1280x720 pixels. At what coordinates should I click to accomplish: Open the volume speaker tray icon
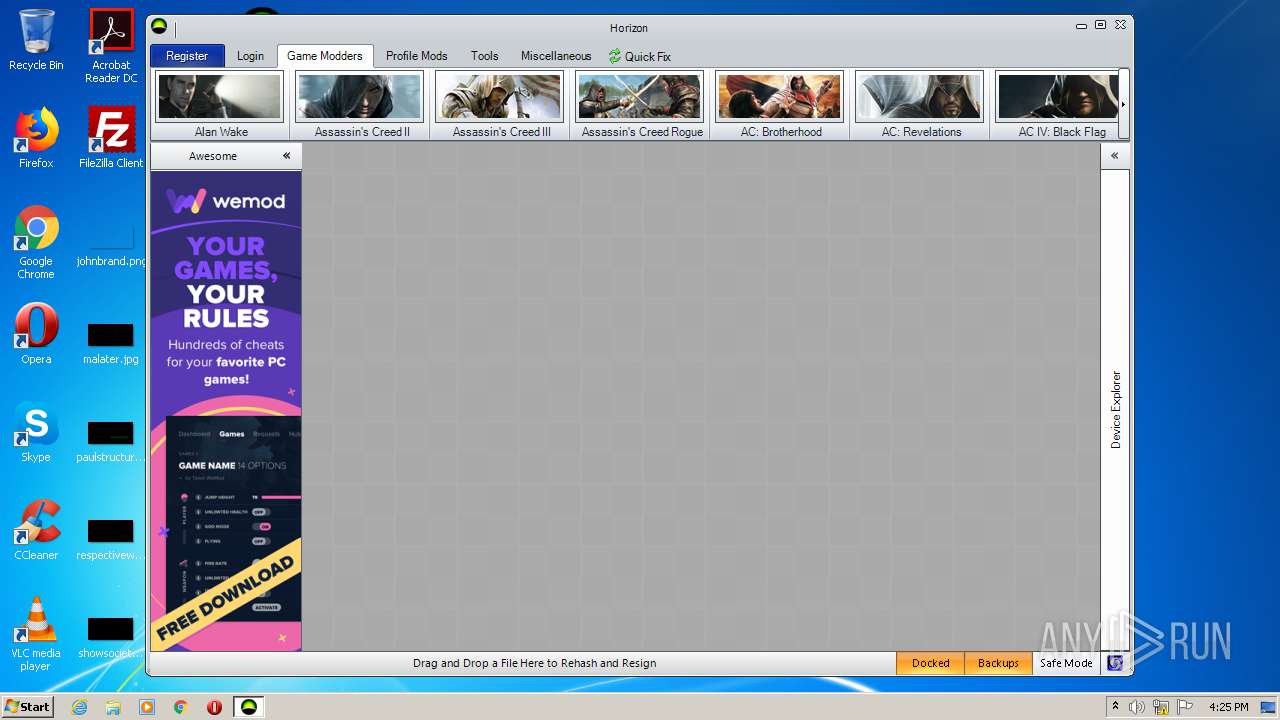click(x=1137, y=707)
